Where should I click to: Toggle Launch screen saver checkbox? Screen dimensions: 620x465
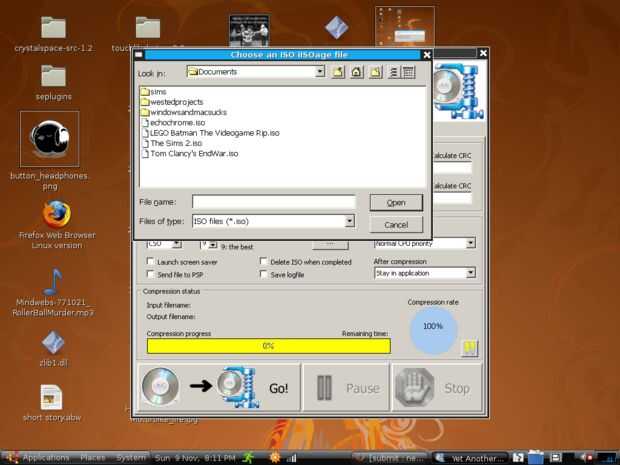click(150, 261)
